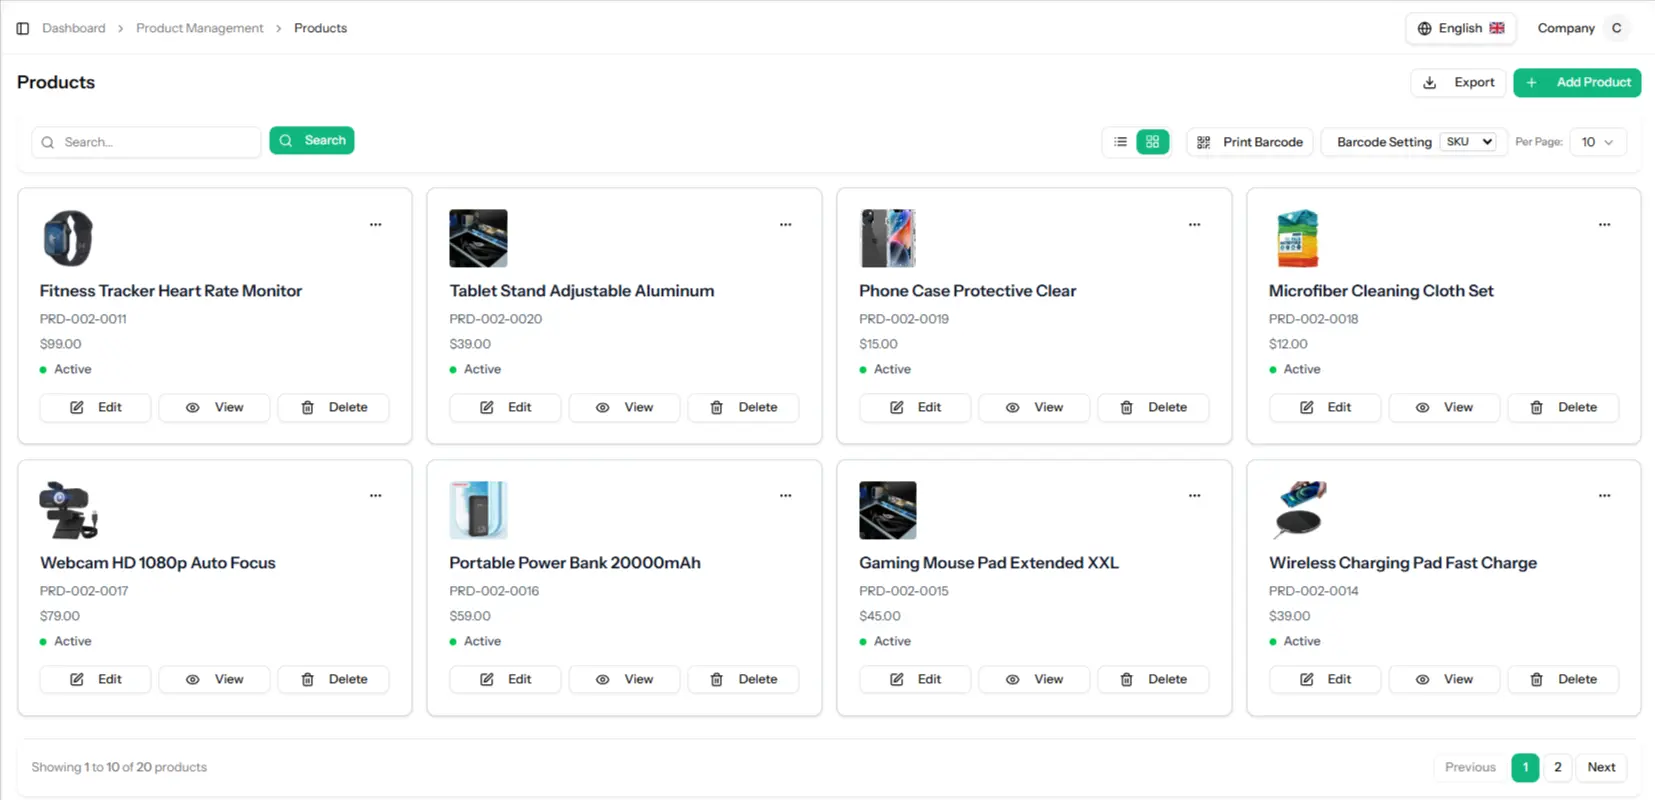This screenshot has width=1655, height=800.
Task: Go to Product Management breadcrumb
Action: coord(200,28)
